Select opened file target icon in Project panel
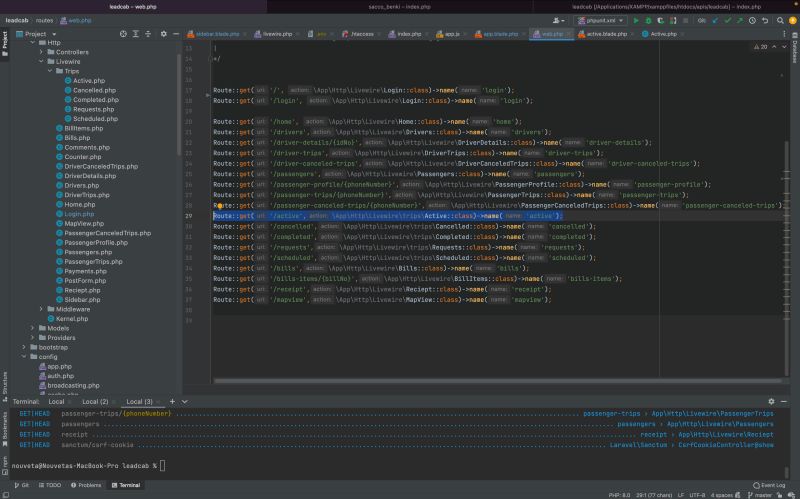This screenshot has height=499, width=800. [x=123, y=34]
